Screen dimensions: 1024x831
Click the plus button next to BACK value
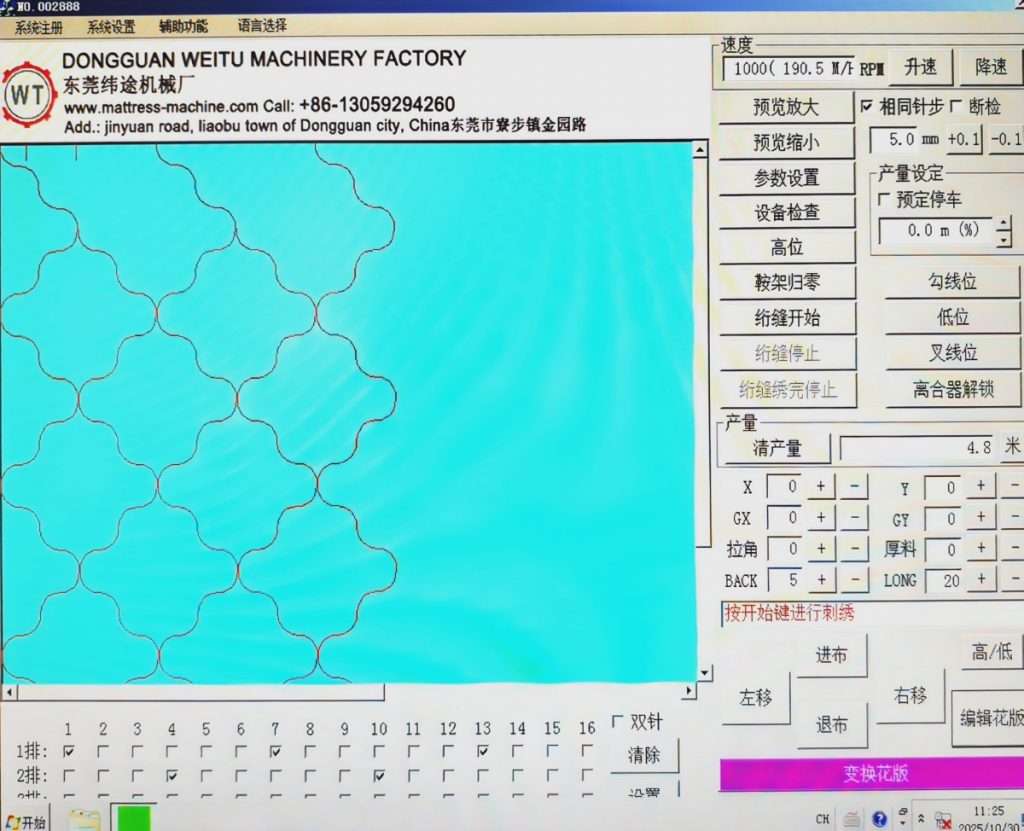click(x=820, y=580)
